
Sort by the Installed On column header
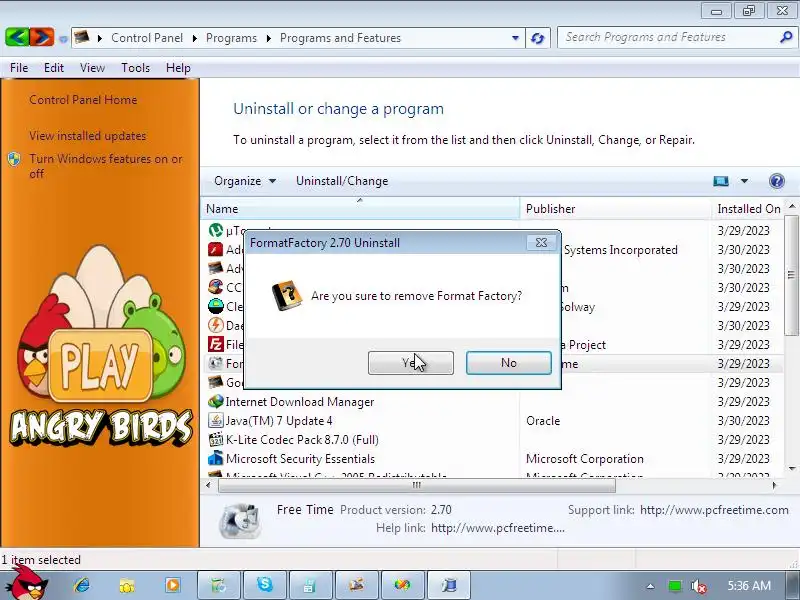[748, 209]
